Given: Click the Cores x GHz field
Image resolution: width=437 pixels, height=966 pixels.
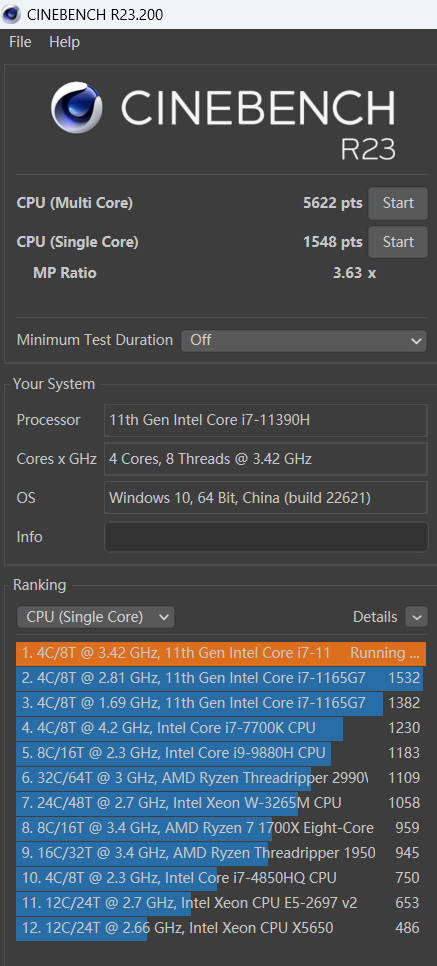Looking at the screenshot, I should click(x=266, y=459).
